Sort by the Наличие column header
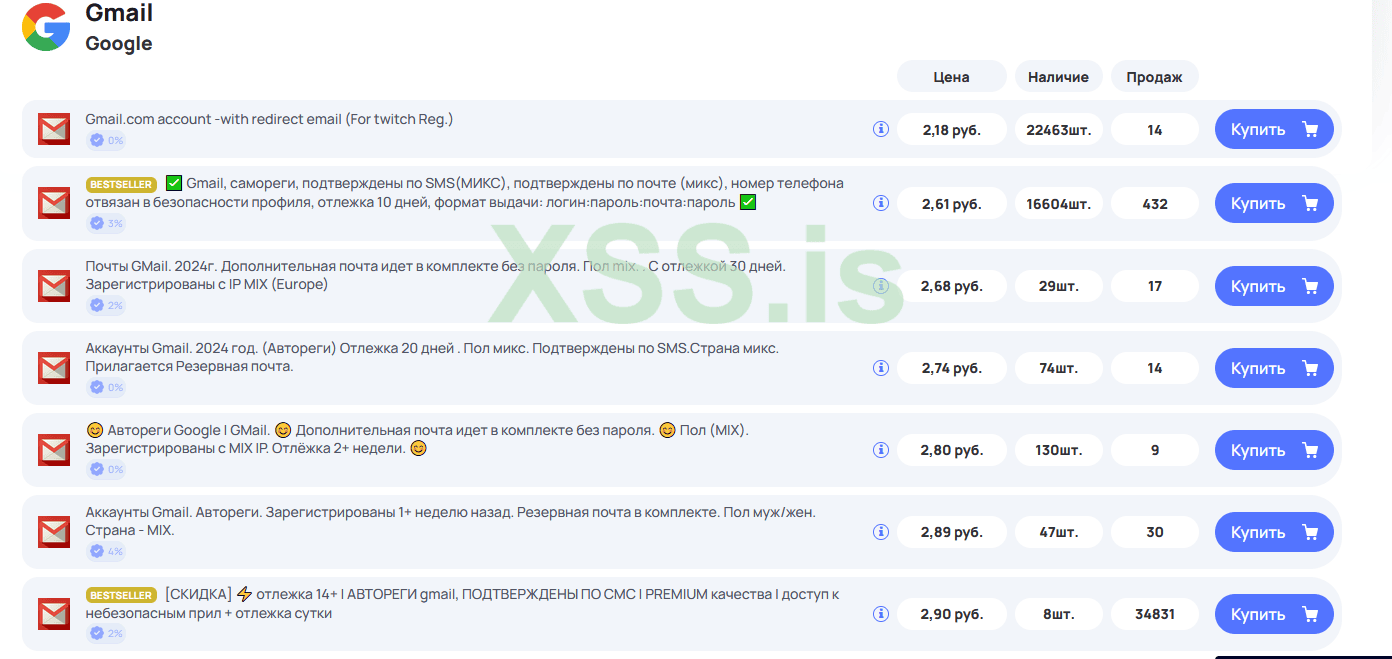 coord(1058,77)
